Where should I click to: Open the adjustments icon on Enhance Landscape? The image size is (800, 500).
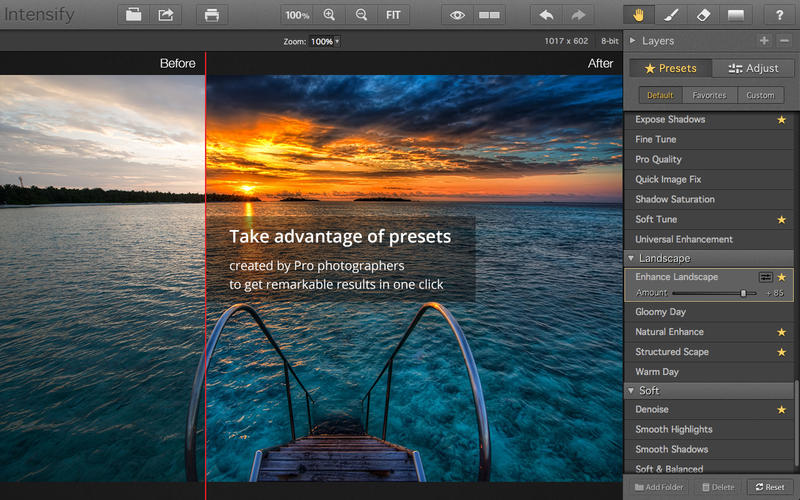pyautogui.click(x=766, y=277)
